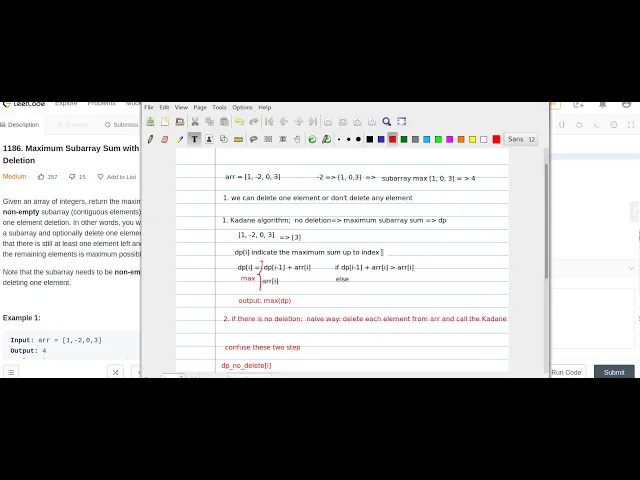Open the problem list icon bottom-left
Viewport: 640px width, 480px height.
click(11, 372)
